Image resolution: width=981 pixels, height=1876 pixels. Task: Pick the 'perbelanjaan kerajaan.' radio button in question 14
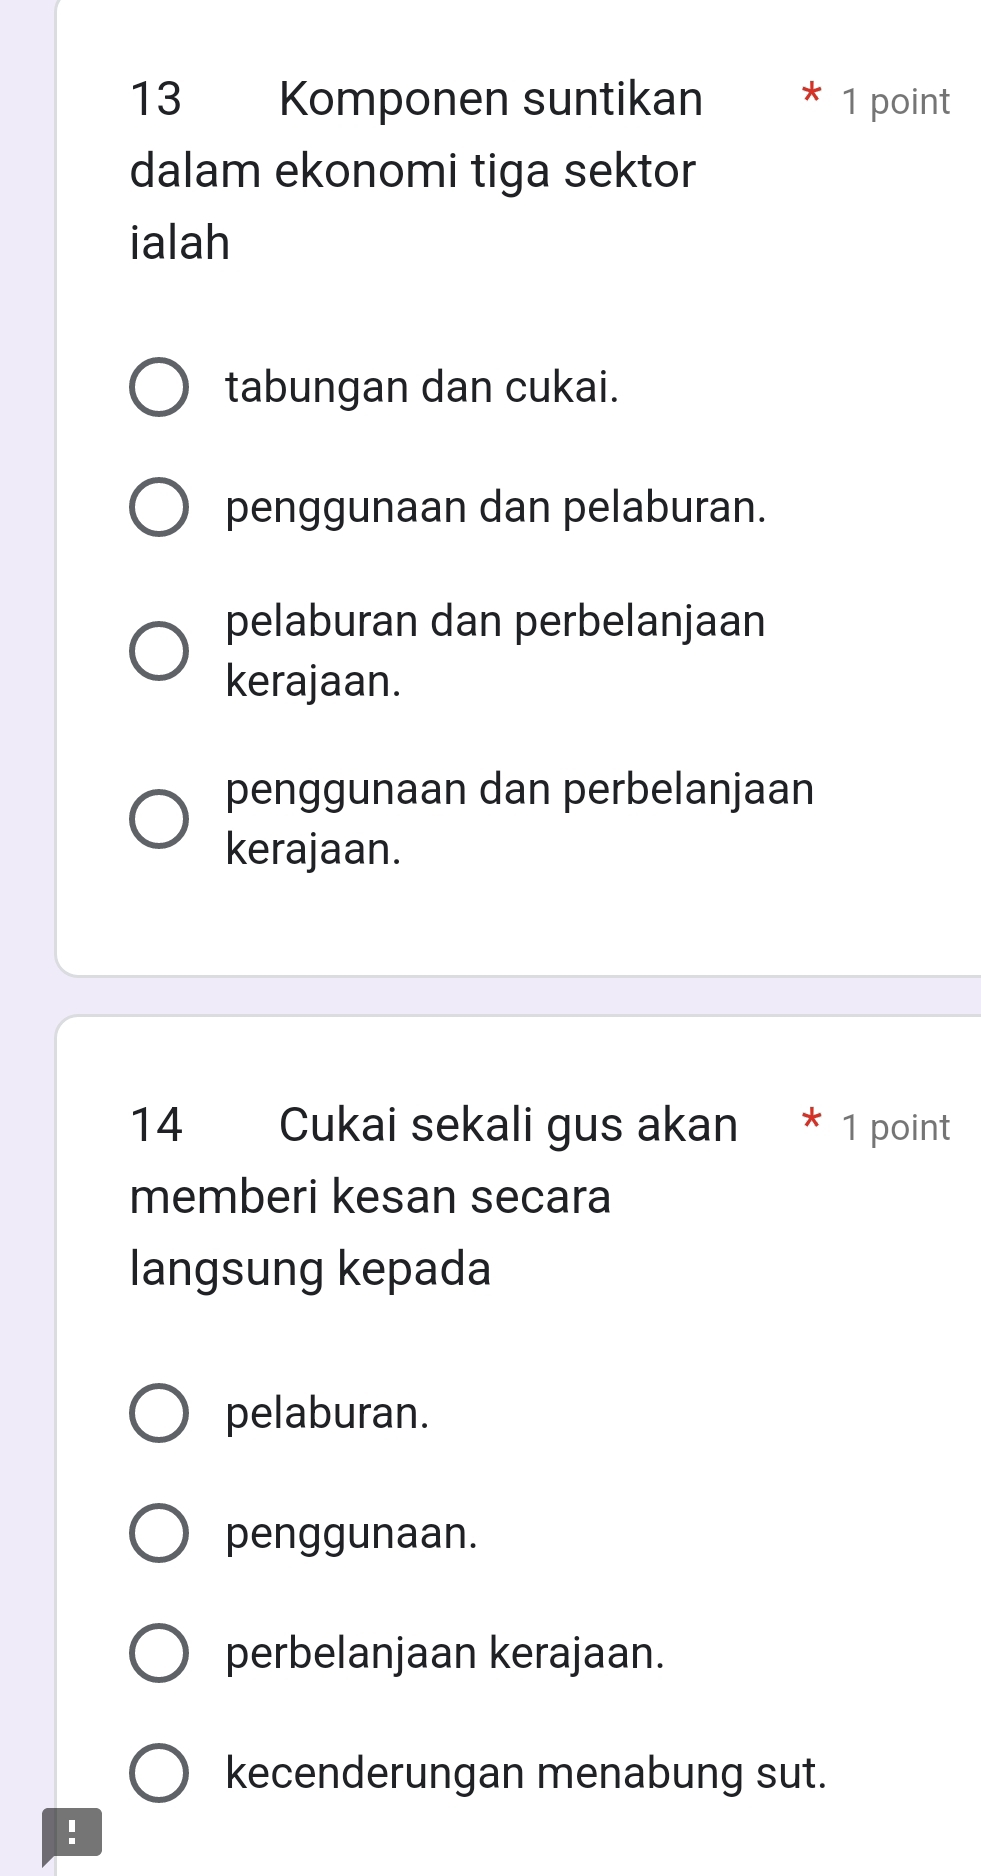pyautogui.click(x=158, y=1653)
